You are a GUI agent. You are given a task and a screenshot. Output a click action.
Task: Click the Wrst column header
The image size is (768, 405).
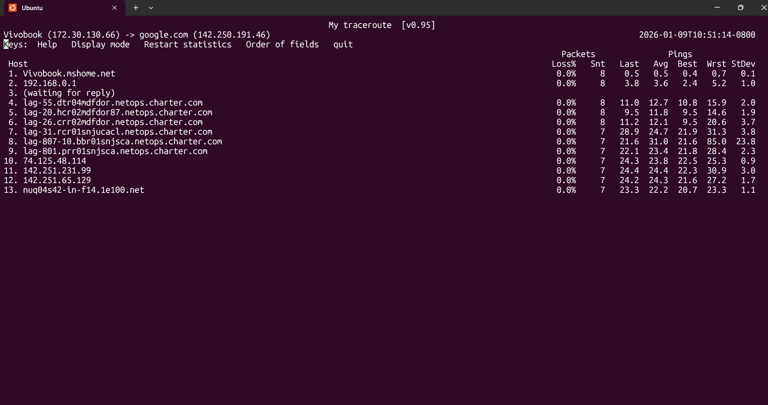(716, 64)
